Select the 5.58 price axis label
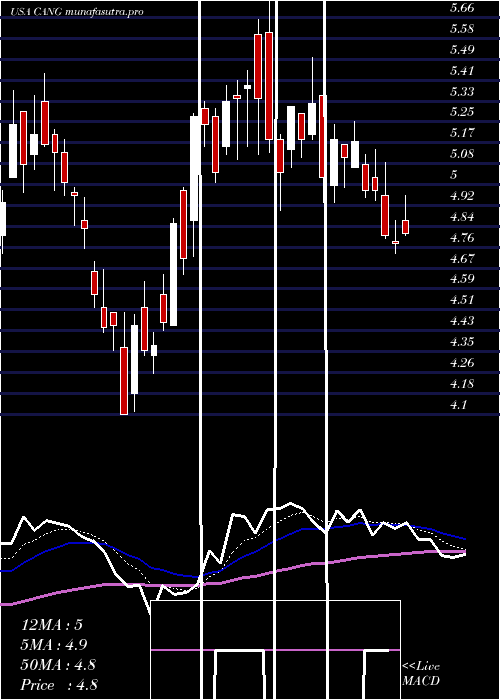 point(462,29)
